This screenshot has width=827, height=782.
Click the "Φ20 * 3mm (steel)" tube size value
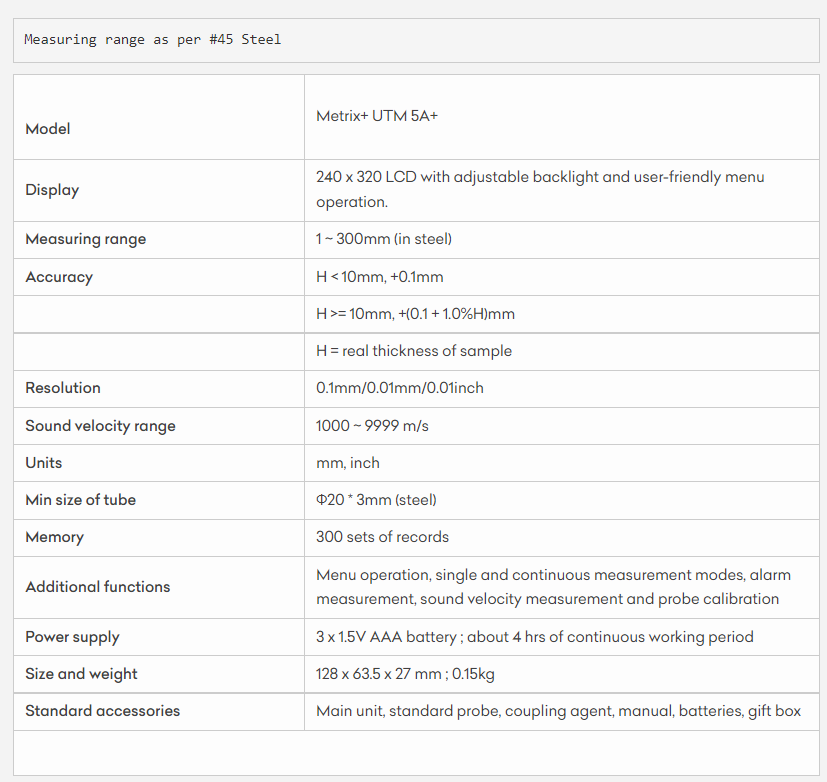tap(376, 500)
